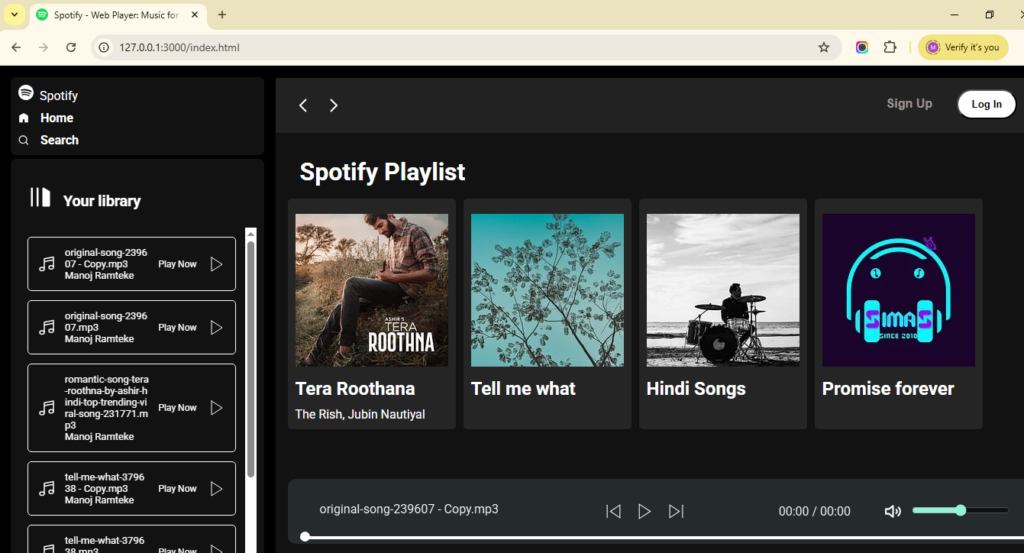Viewport: 1024px width, 553px height.
Task: Open Search in the sidebar
Action: tap(58, 140)
